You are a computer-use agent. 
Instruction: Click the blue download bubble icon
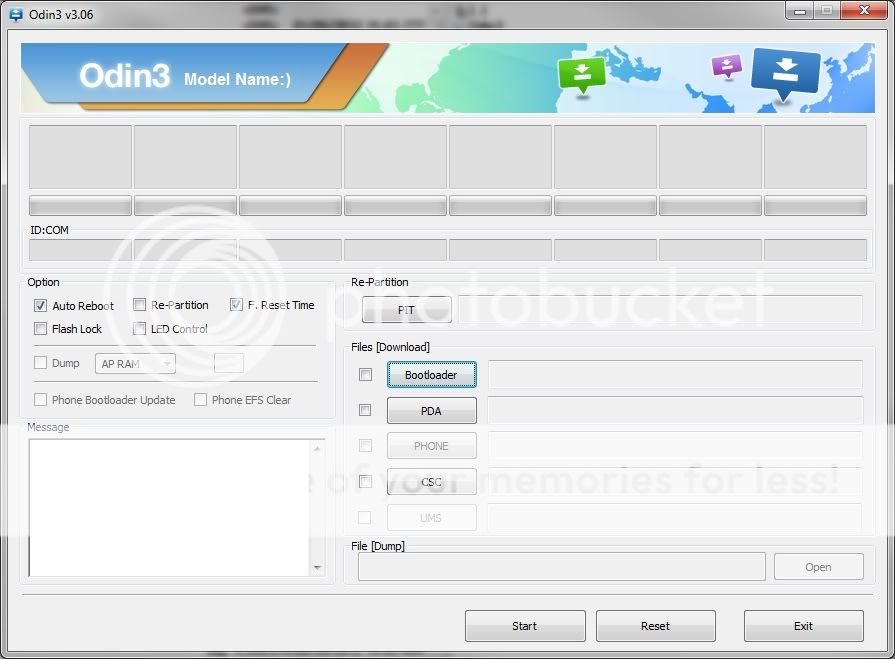click(784, 73)
